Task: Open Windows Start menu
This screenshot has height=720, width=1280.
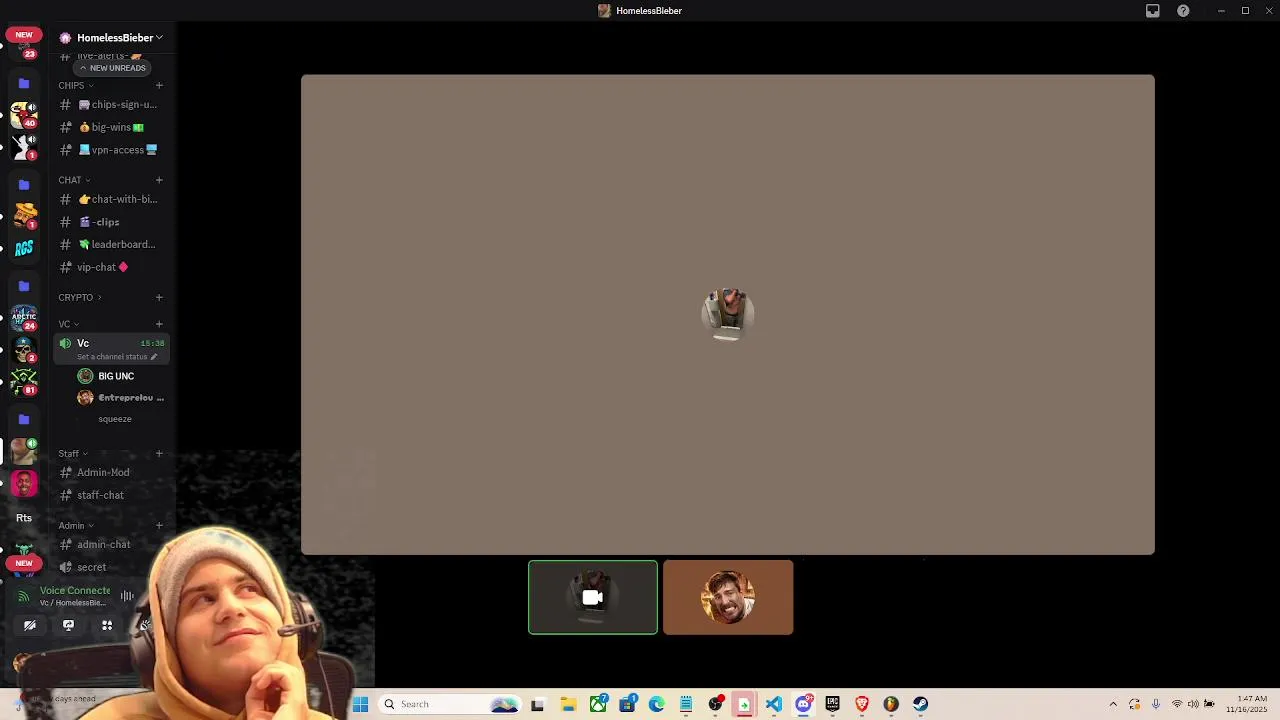Action: click(360, 704)
